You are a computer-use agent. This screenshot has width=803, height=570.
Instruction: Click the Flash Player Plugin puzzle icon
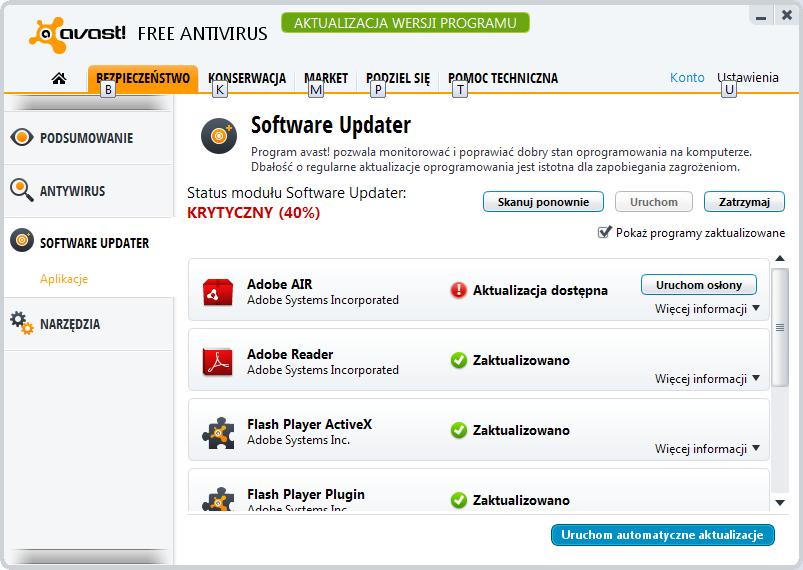(218, 499)
